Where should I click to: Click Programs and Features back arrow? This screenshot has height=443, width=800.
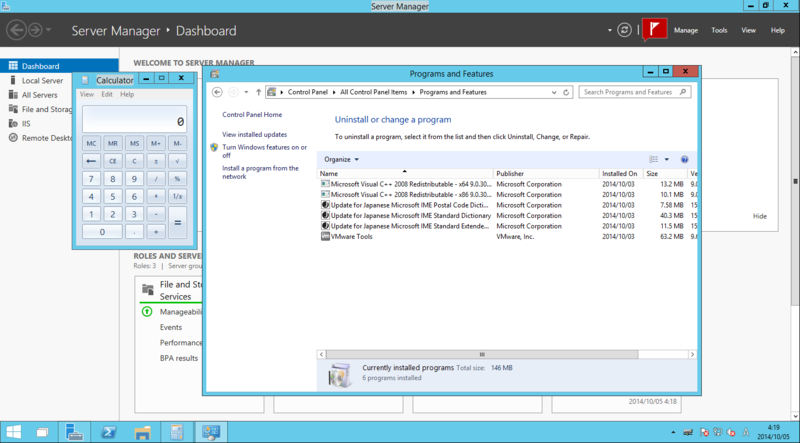(x=217, y=92)
